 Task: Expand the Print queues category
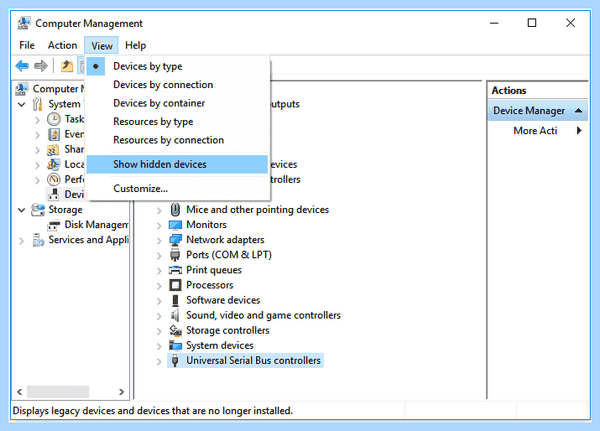[159, 271]
